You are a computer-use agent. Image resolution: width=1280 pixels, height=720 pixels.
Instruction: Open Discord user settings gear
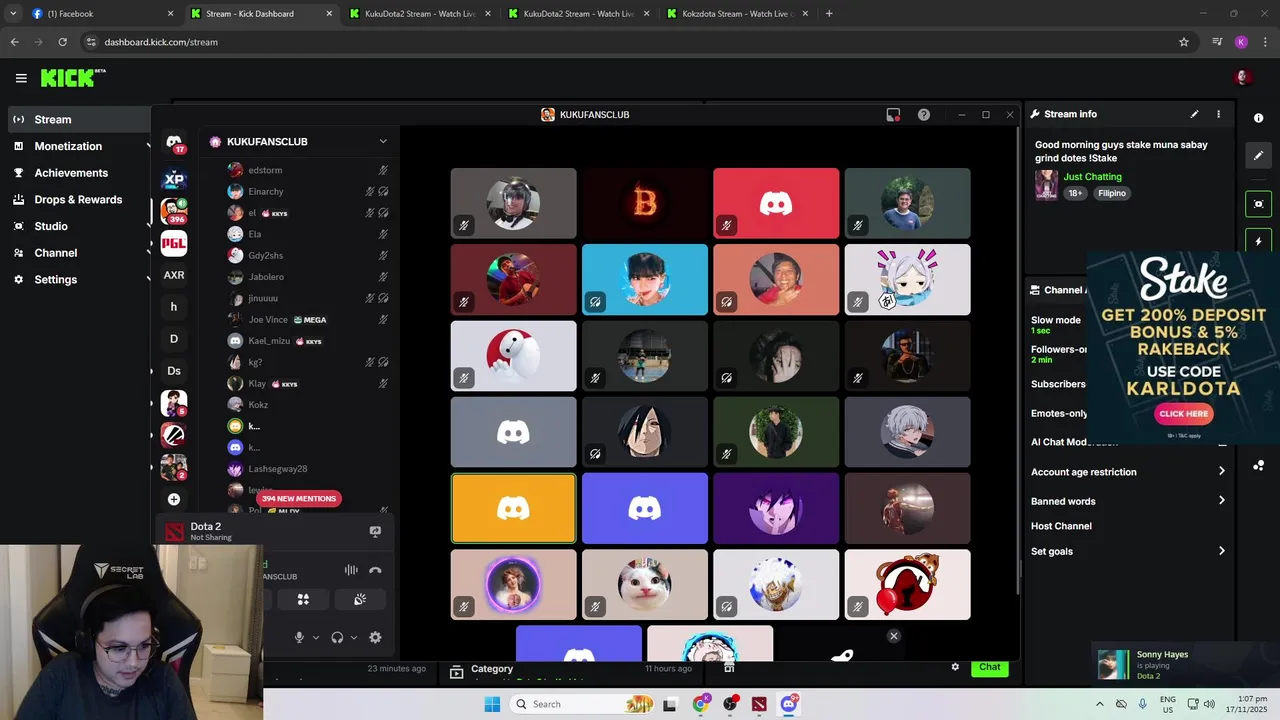pyautogui.click(x=375, y=637)
